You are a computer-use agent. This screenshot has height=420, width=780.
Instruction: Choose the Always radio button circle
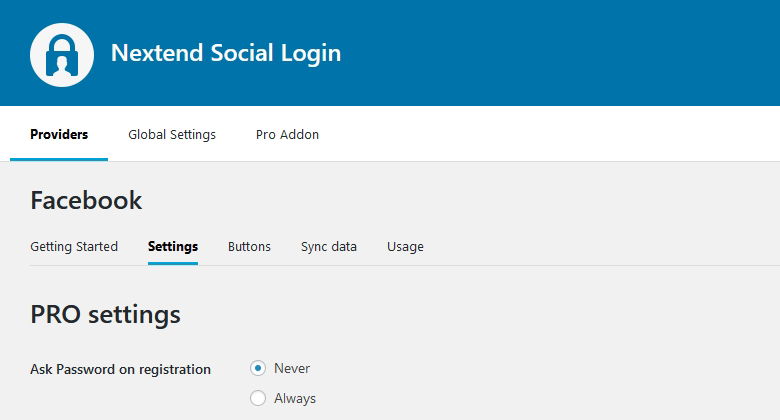[x=258, y=398]
